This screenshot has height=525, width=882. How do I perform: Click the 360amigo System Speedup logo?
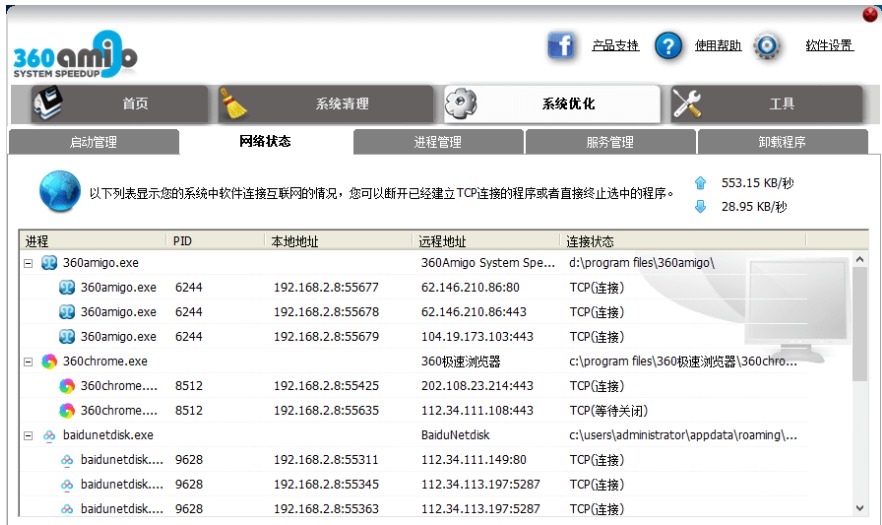75,55
